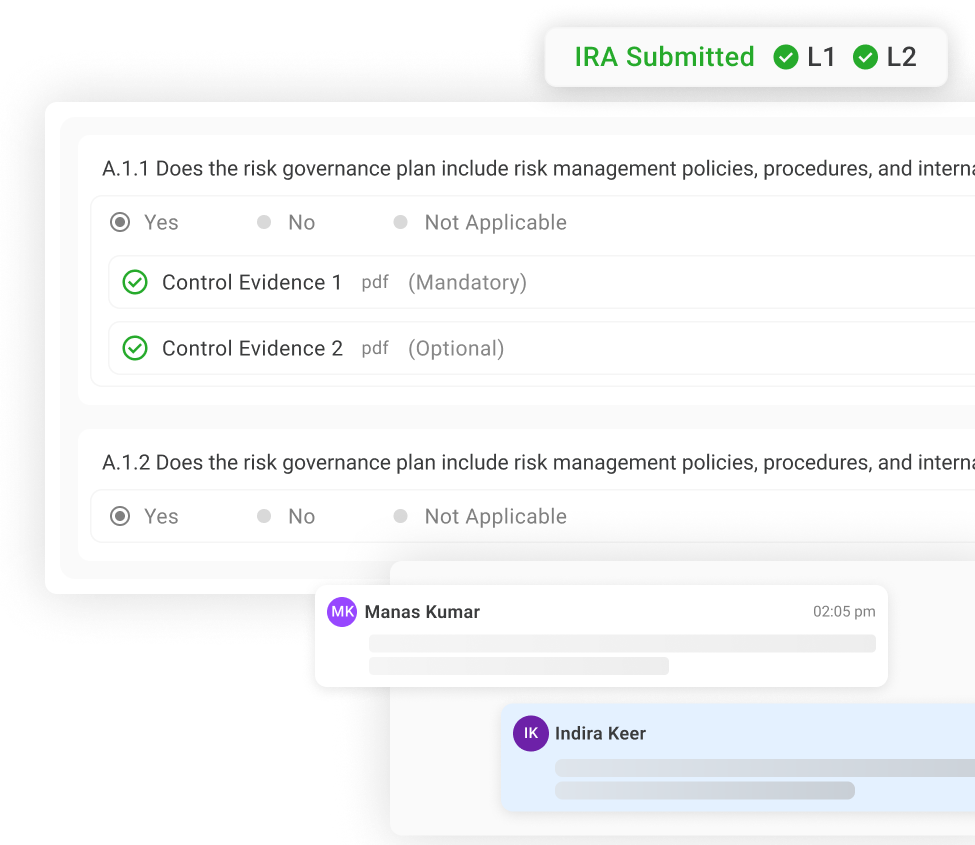The height and width of the screenshot is (845, 975).
Task: Open Control Evidence 1 mandatory pdf row
Action: (540, 283)
